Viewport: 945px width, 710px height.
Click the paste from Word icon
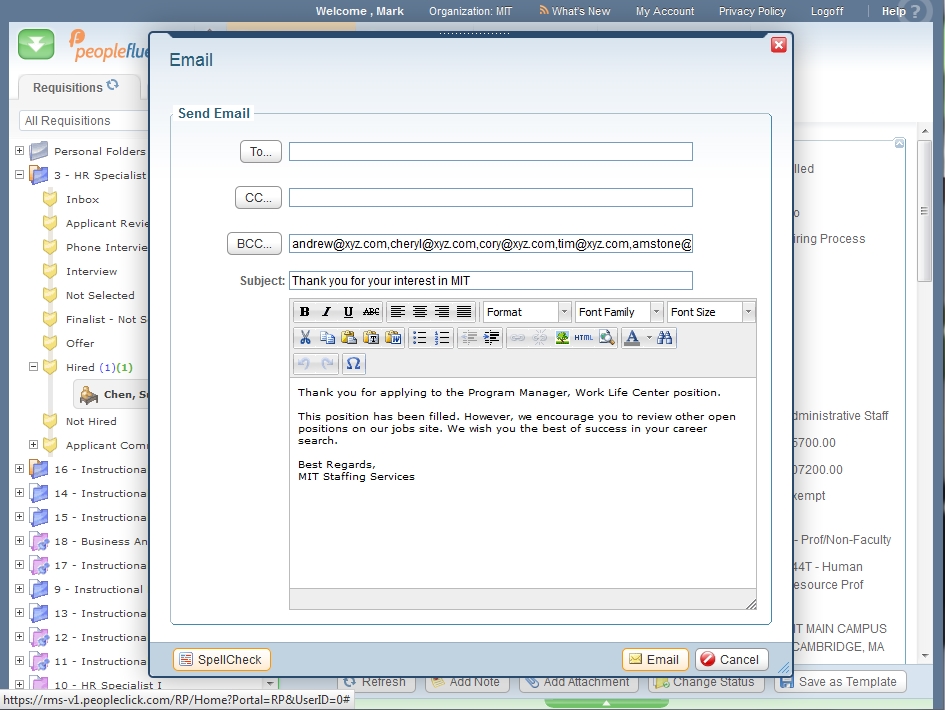392,338
